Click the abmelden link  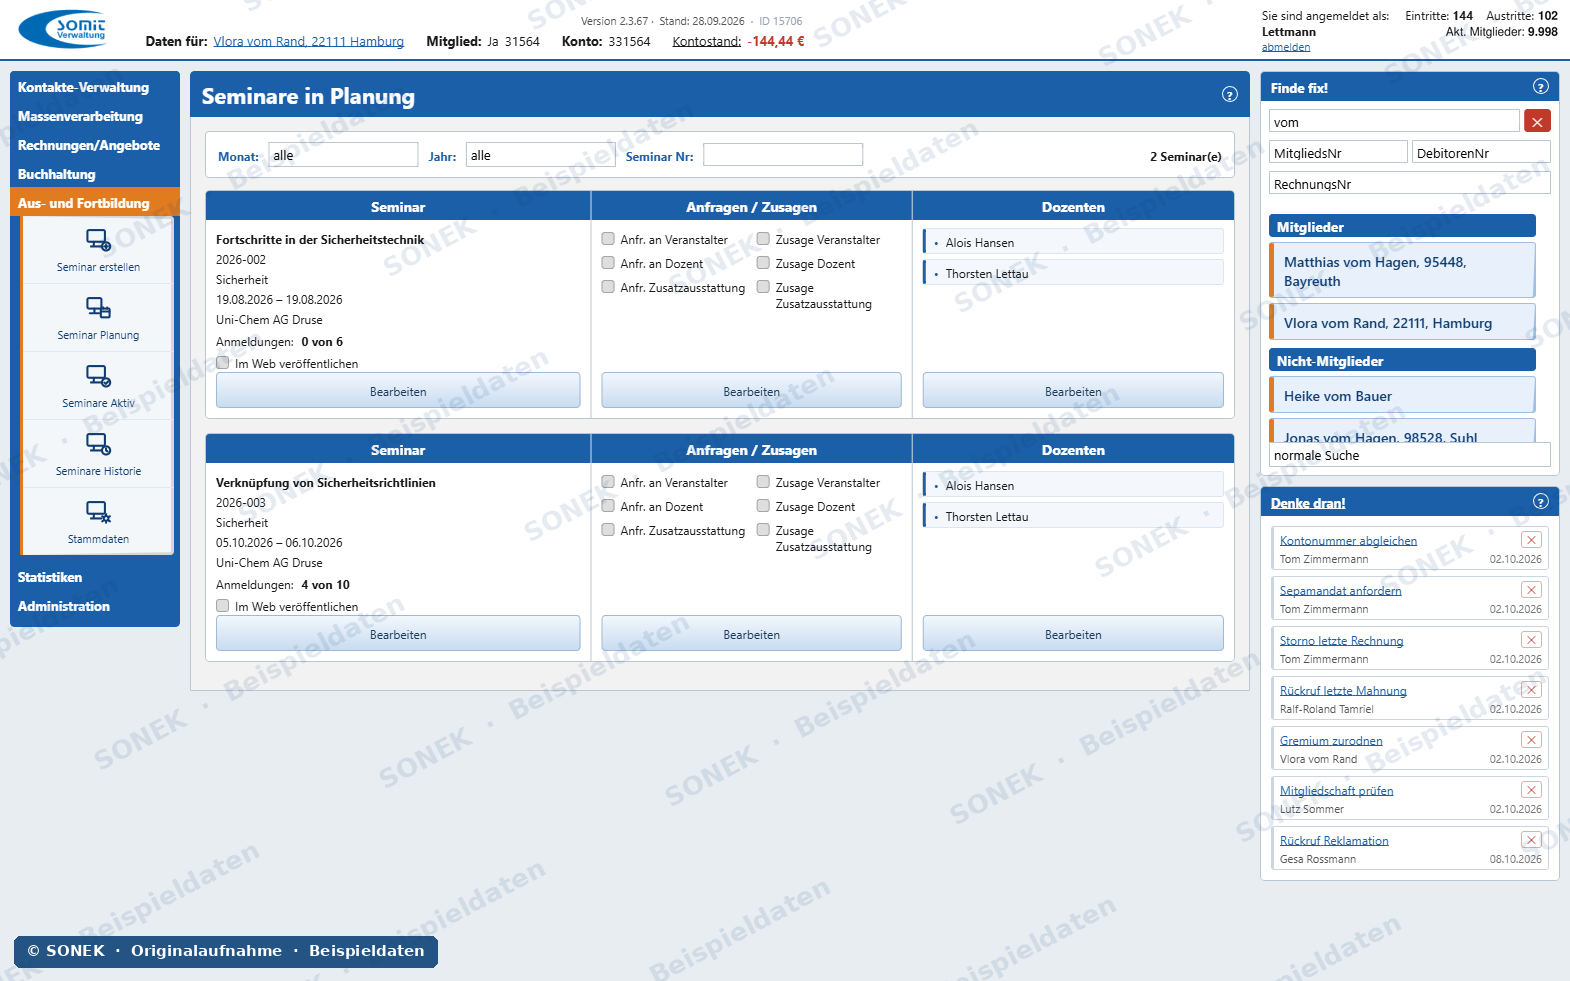[x=1286, y=47]
